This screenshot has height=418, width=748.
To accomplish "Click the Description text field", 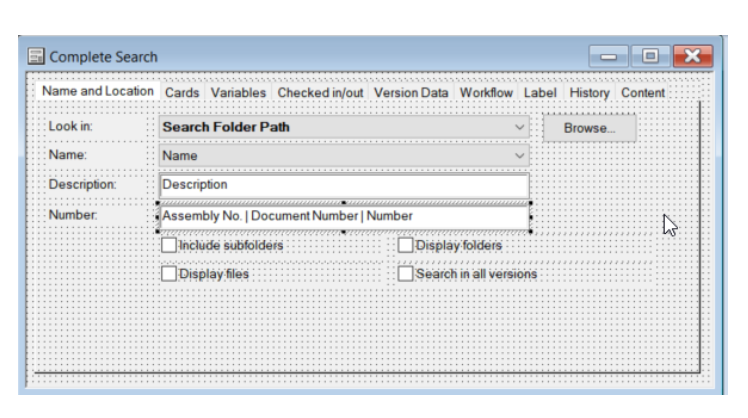I will point(343,185).
